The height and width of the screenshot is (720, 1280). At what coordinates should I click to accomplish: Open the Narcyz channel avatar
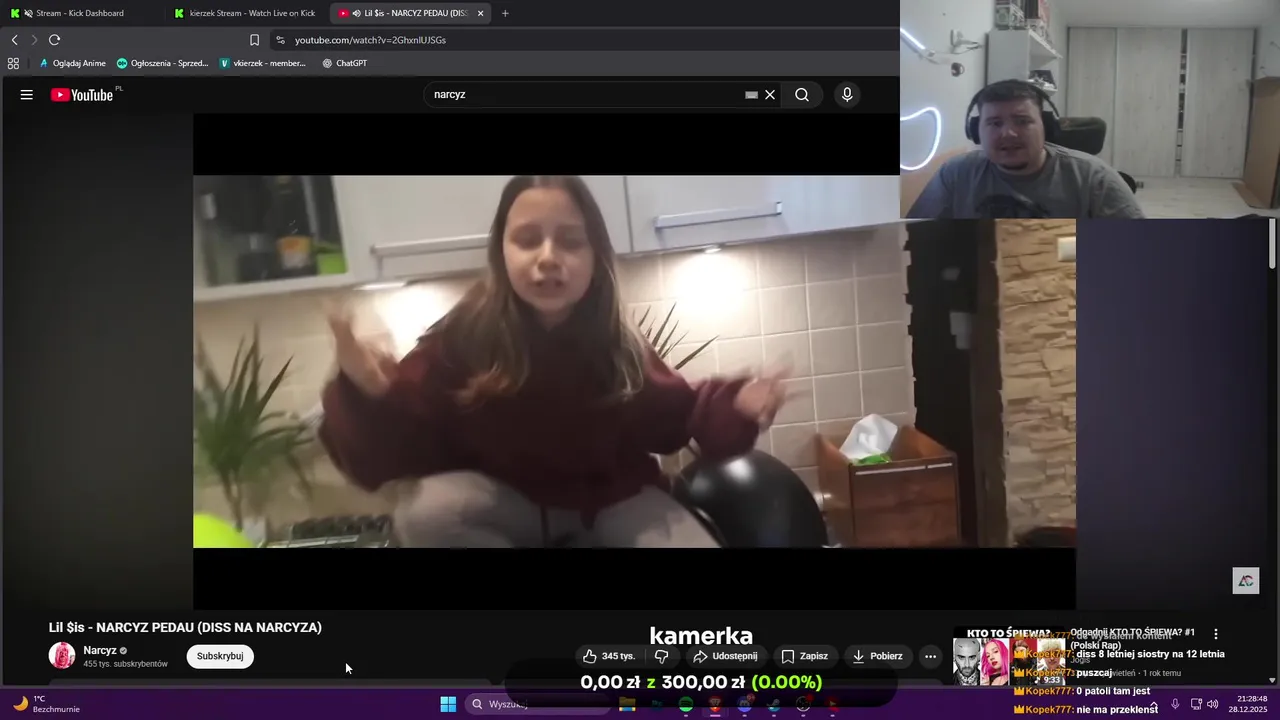62,656
